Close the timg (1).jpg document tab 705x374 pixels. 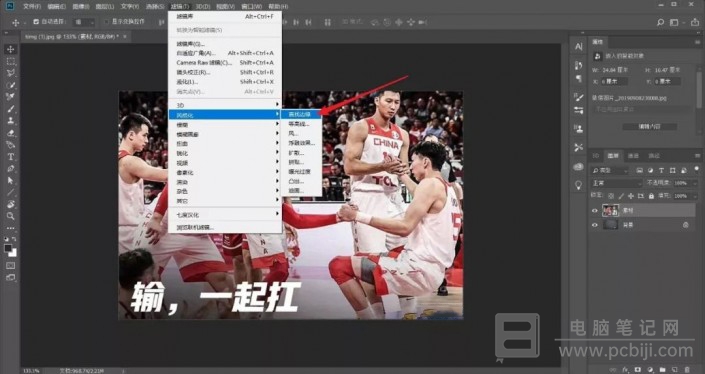(125, 36)
